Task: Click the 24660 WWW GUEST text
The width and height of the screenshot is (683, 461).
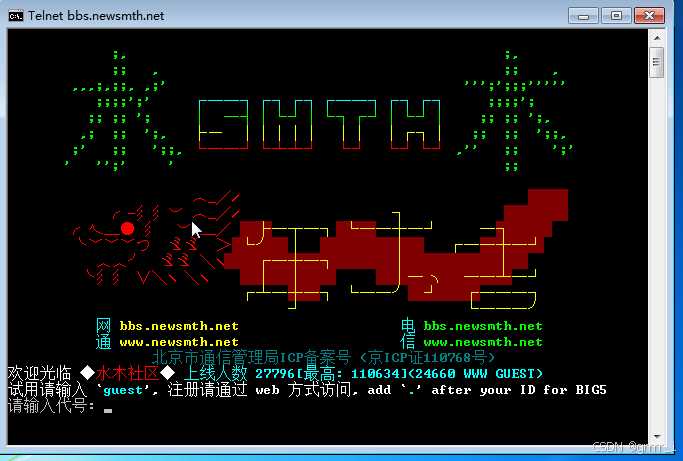Action: 475,374
